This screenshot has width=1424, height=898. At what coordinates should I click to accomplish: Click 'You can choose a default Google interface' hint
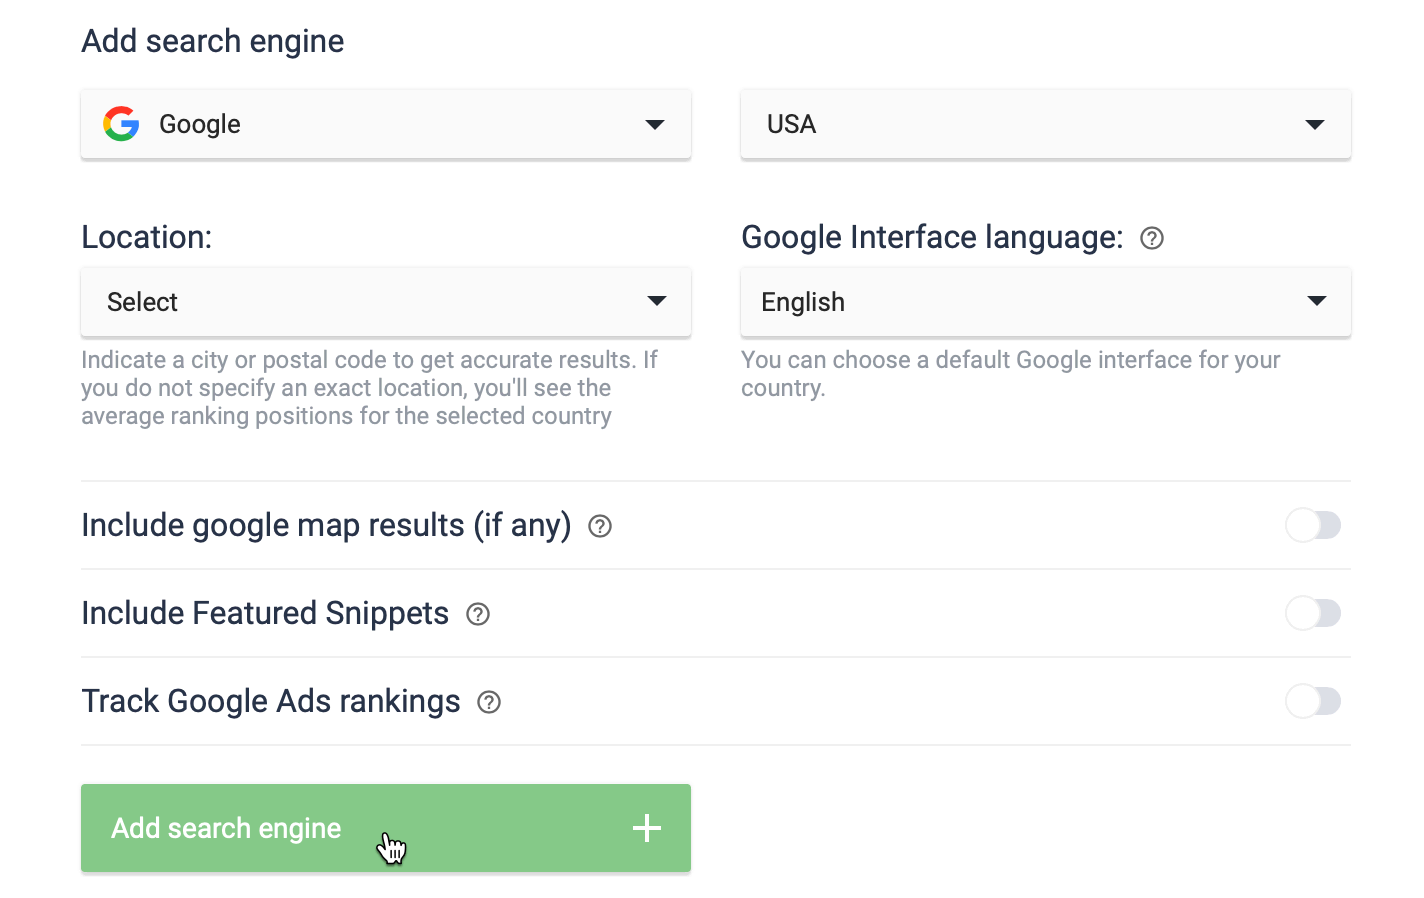1010,374
